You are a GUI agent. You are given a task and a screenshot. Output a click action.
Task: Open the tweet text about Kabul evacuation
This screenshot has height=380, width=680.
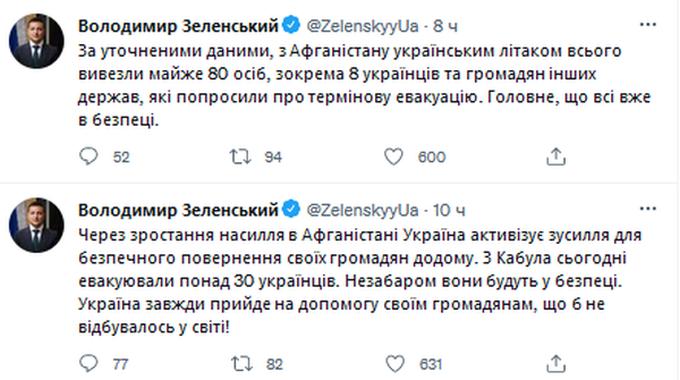pyautogui.click(x=361, y=281)
